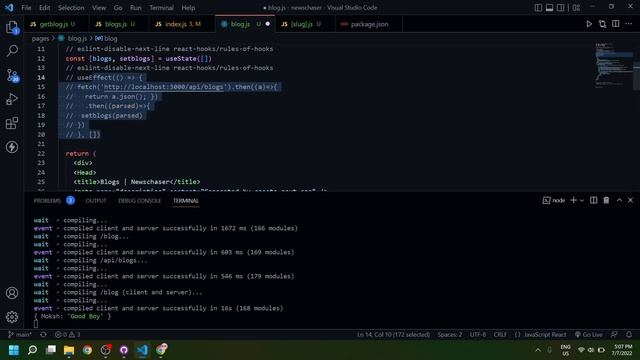The width and height of the screenshot is (640, 360).
Task: Toggle the secondary side bar layout icon
Action: tap(560, 7)
